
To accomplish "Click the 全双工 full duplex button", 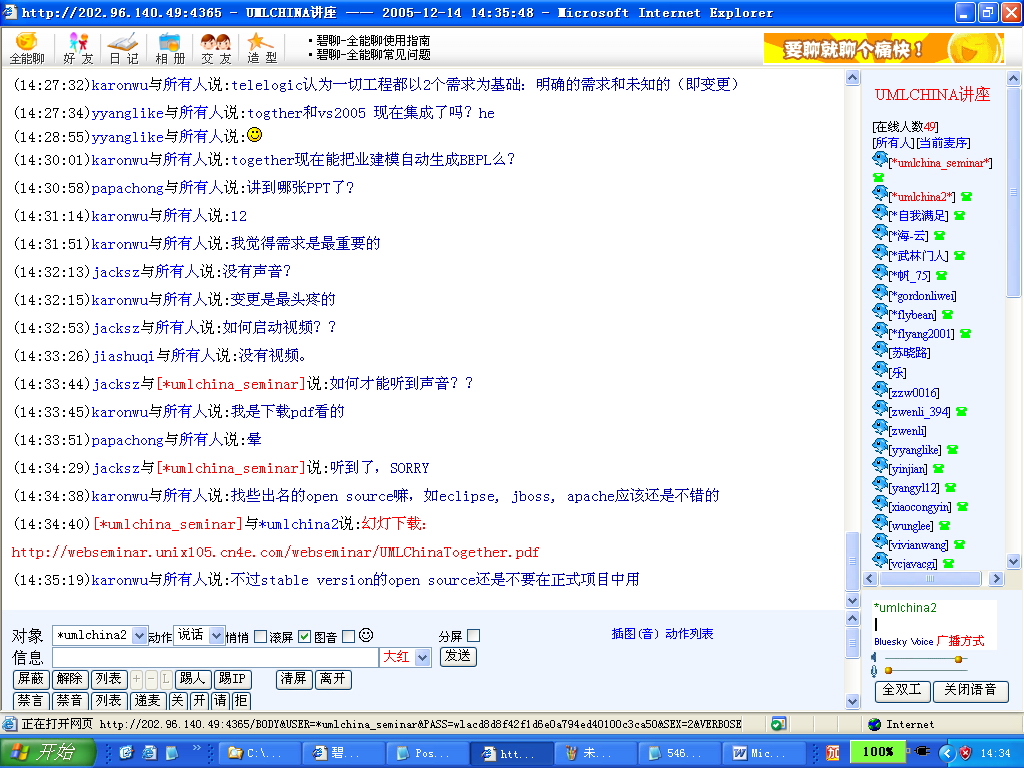I will tap(902, 690).
